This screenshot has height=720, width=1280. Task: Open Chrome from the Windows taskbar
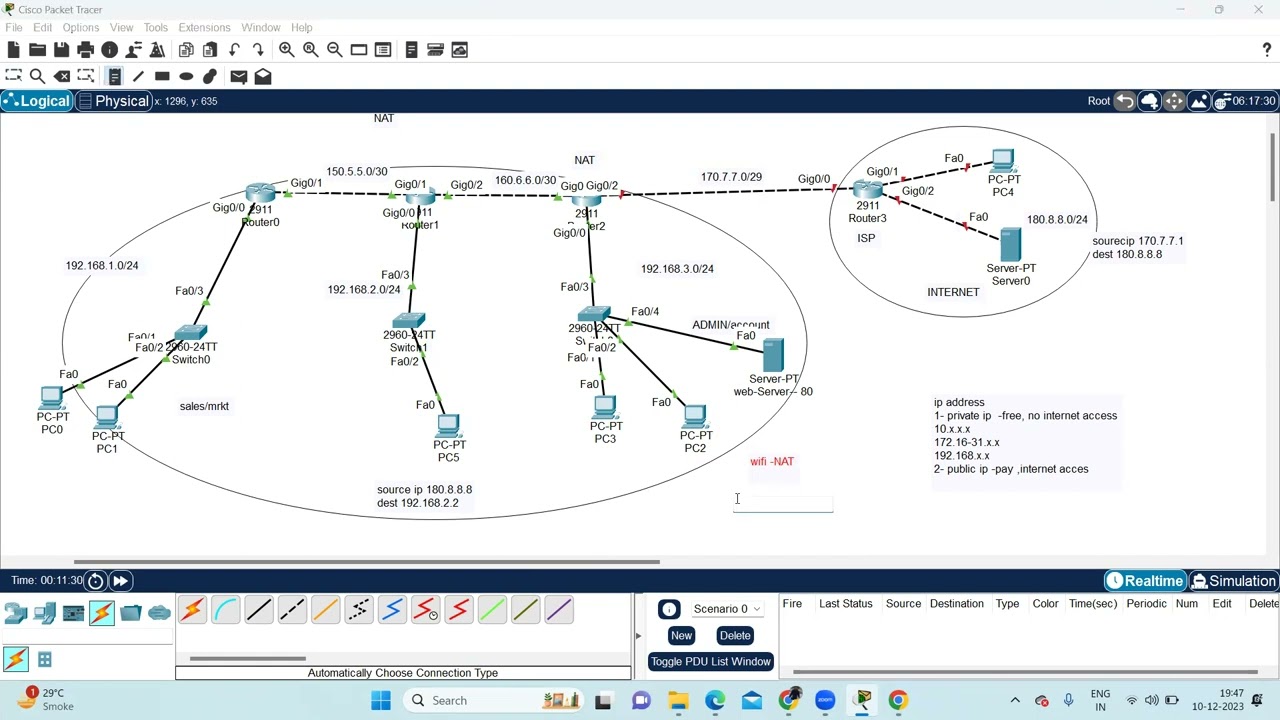tap(898, 700)
